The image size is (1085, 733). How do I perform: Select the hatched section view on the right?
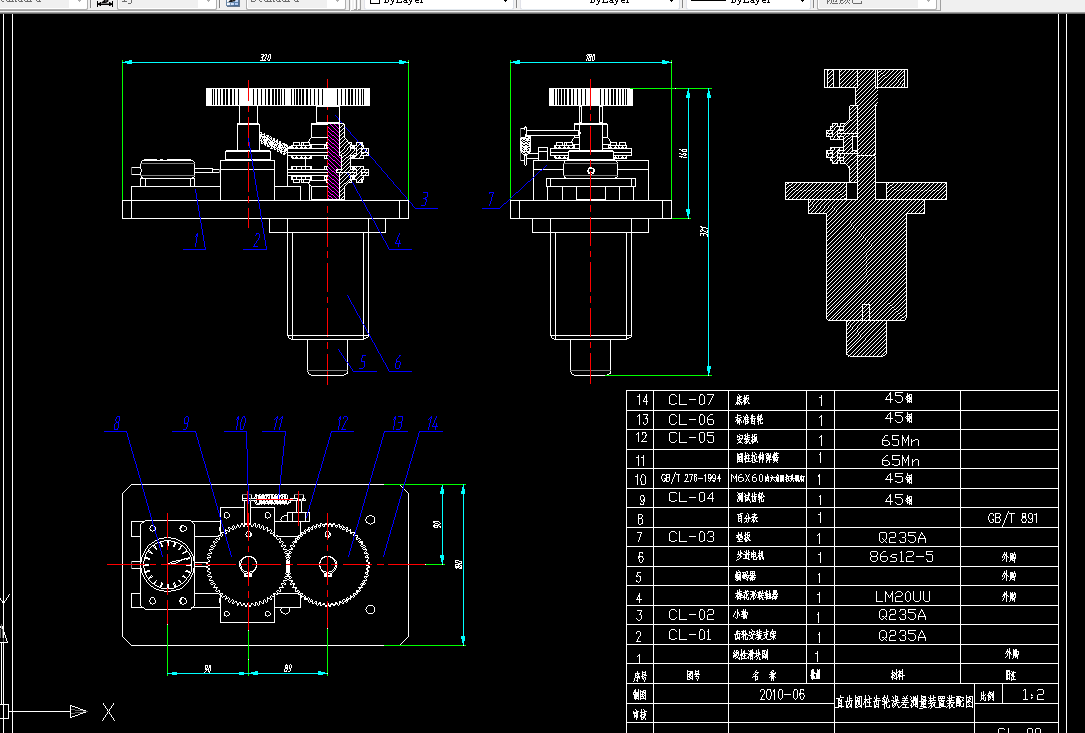tap(866, 212)
